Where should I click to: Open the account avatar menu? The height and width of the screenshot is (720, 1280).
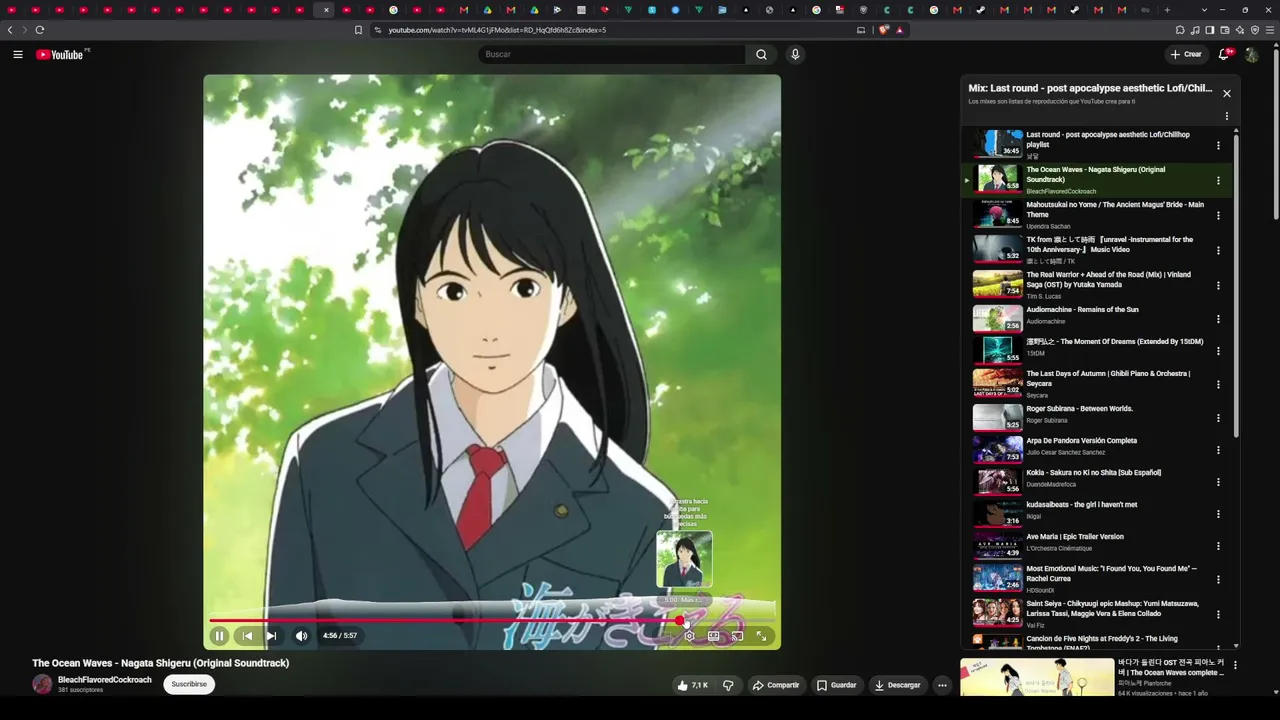tap(1252, 54)
